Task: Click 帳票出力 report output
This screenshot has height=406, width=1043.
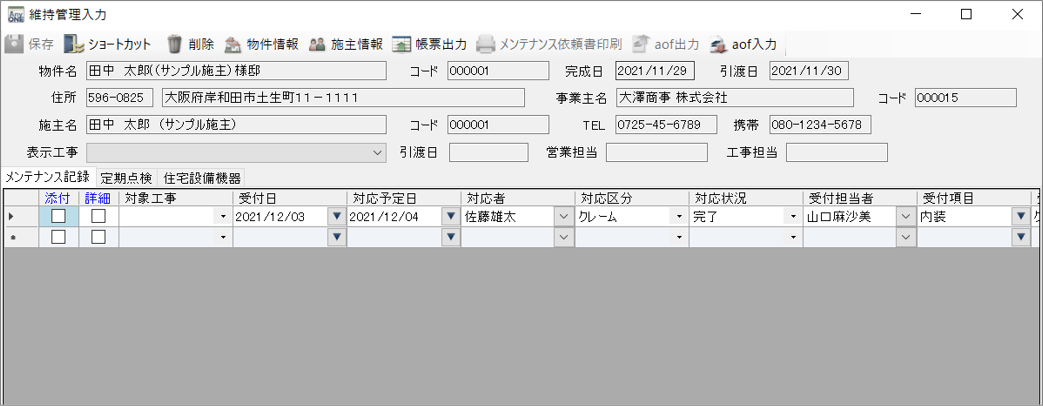Action: tap(429, 45)
